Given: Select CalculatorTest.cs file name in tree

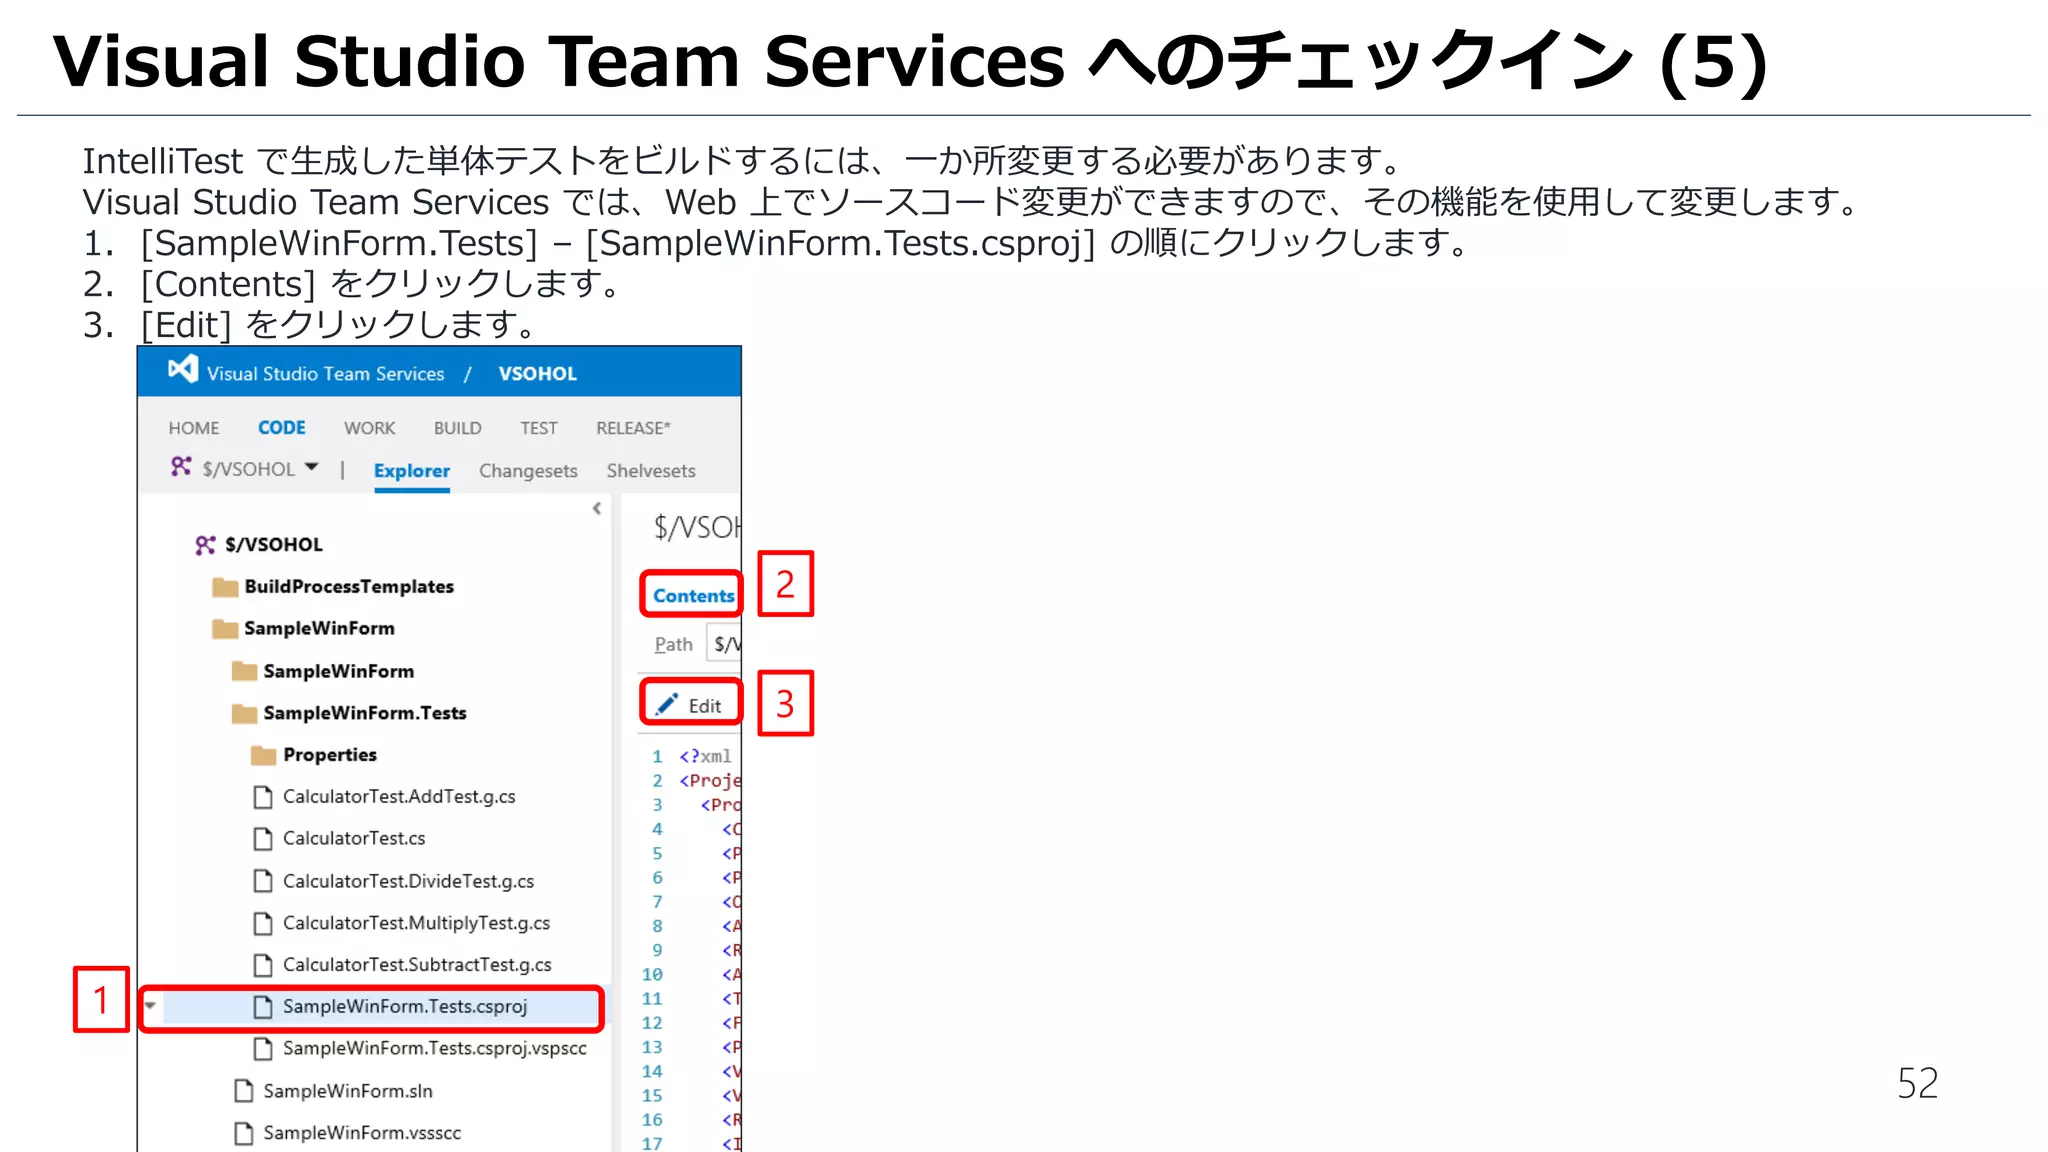Looking at the screenshot, I should [x=354, y=839].
